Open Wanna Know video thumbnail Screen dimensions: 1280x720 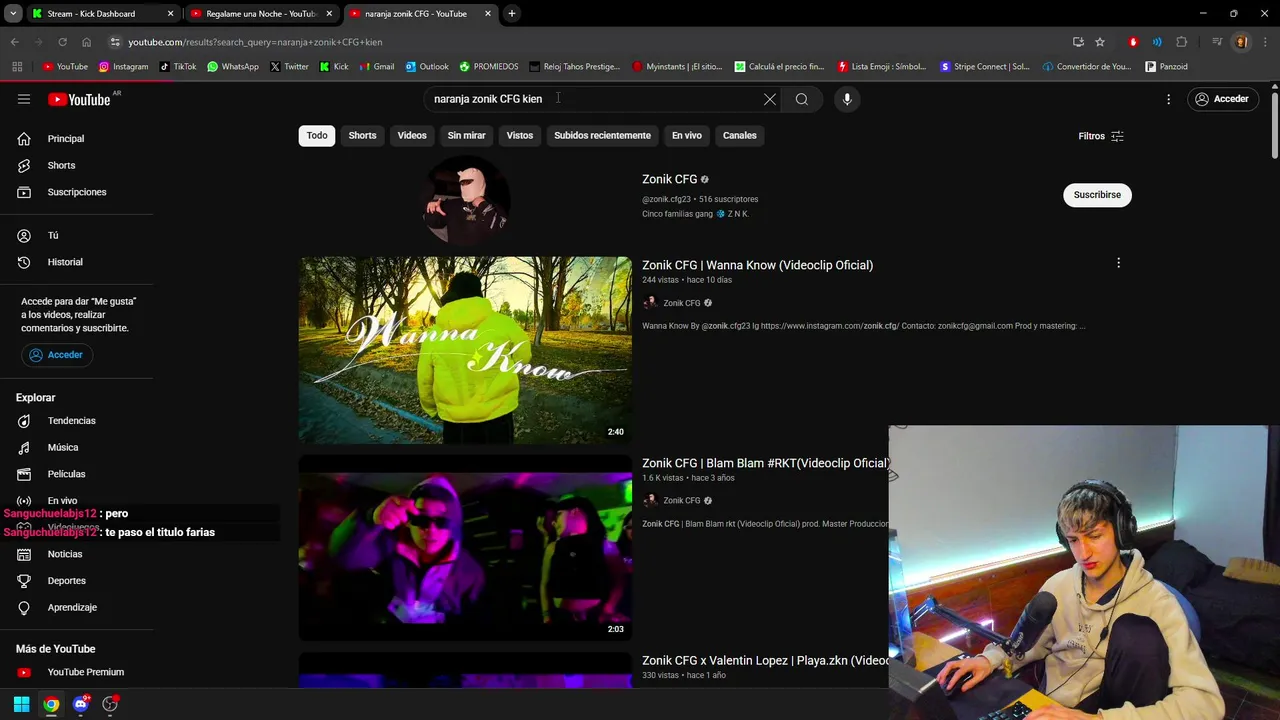coord(465,350)
